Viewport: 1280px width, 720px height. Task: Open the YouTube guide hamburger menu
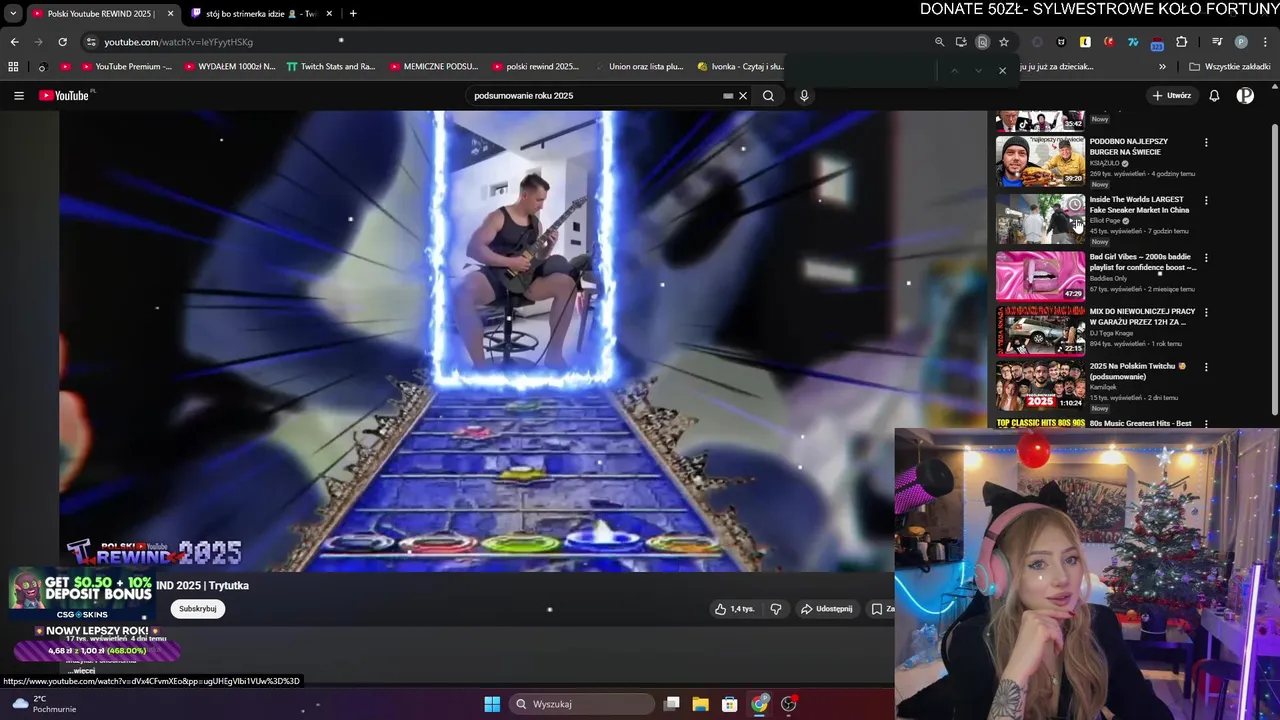(19, 96)
